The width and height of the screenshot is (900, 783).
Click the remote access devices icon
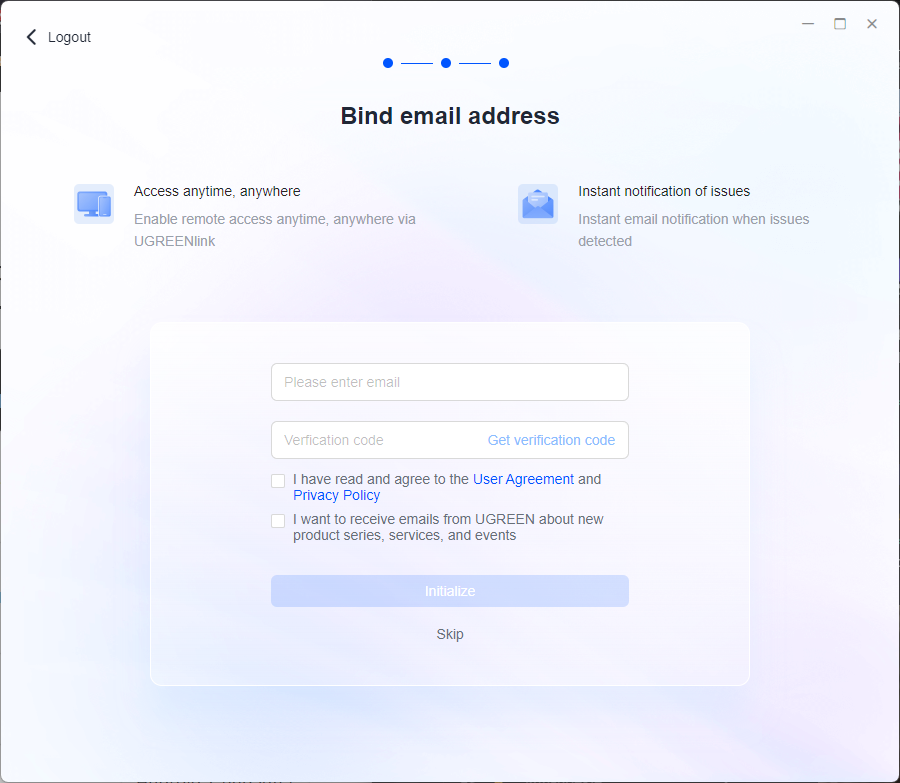coord(93,204)
